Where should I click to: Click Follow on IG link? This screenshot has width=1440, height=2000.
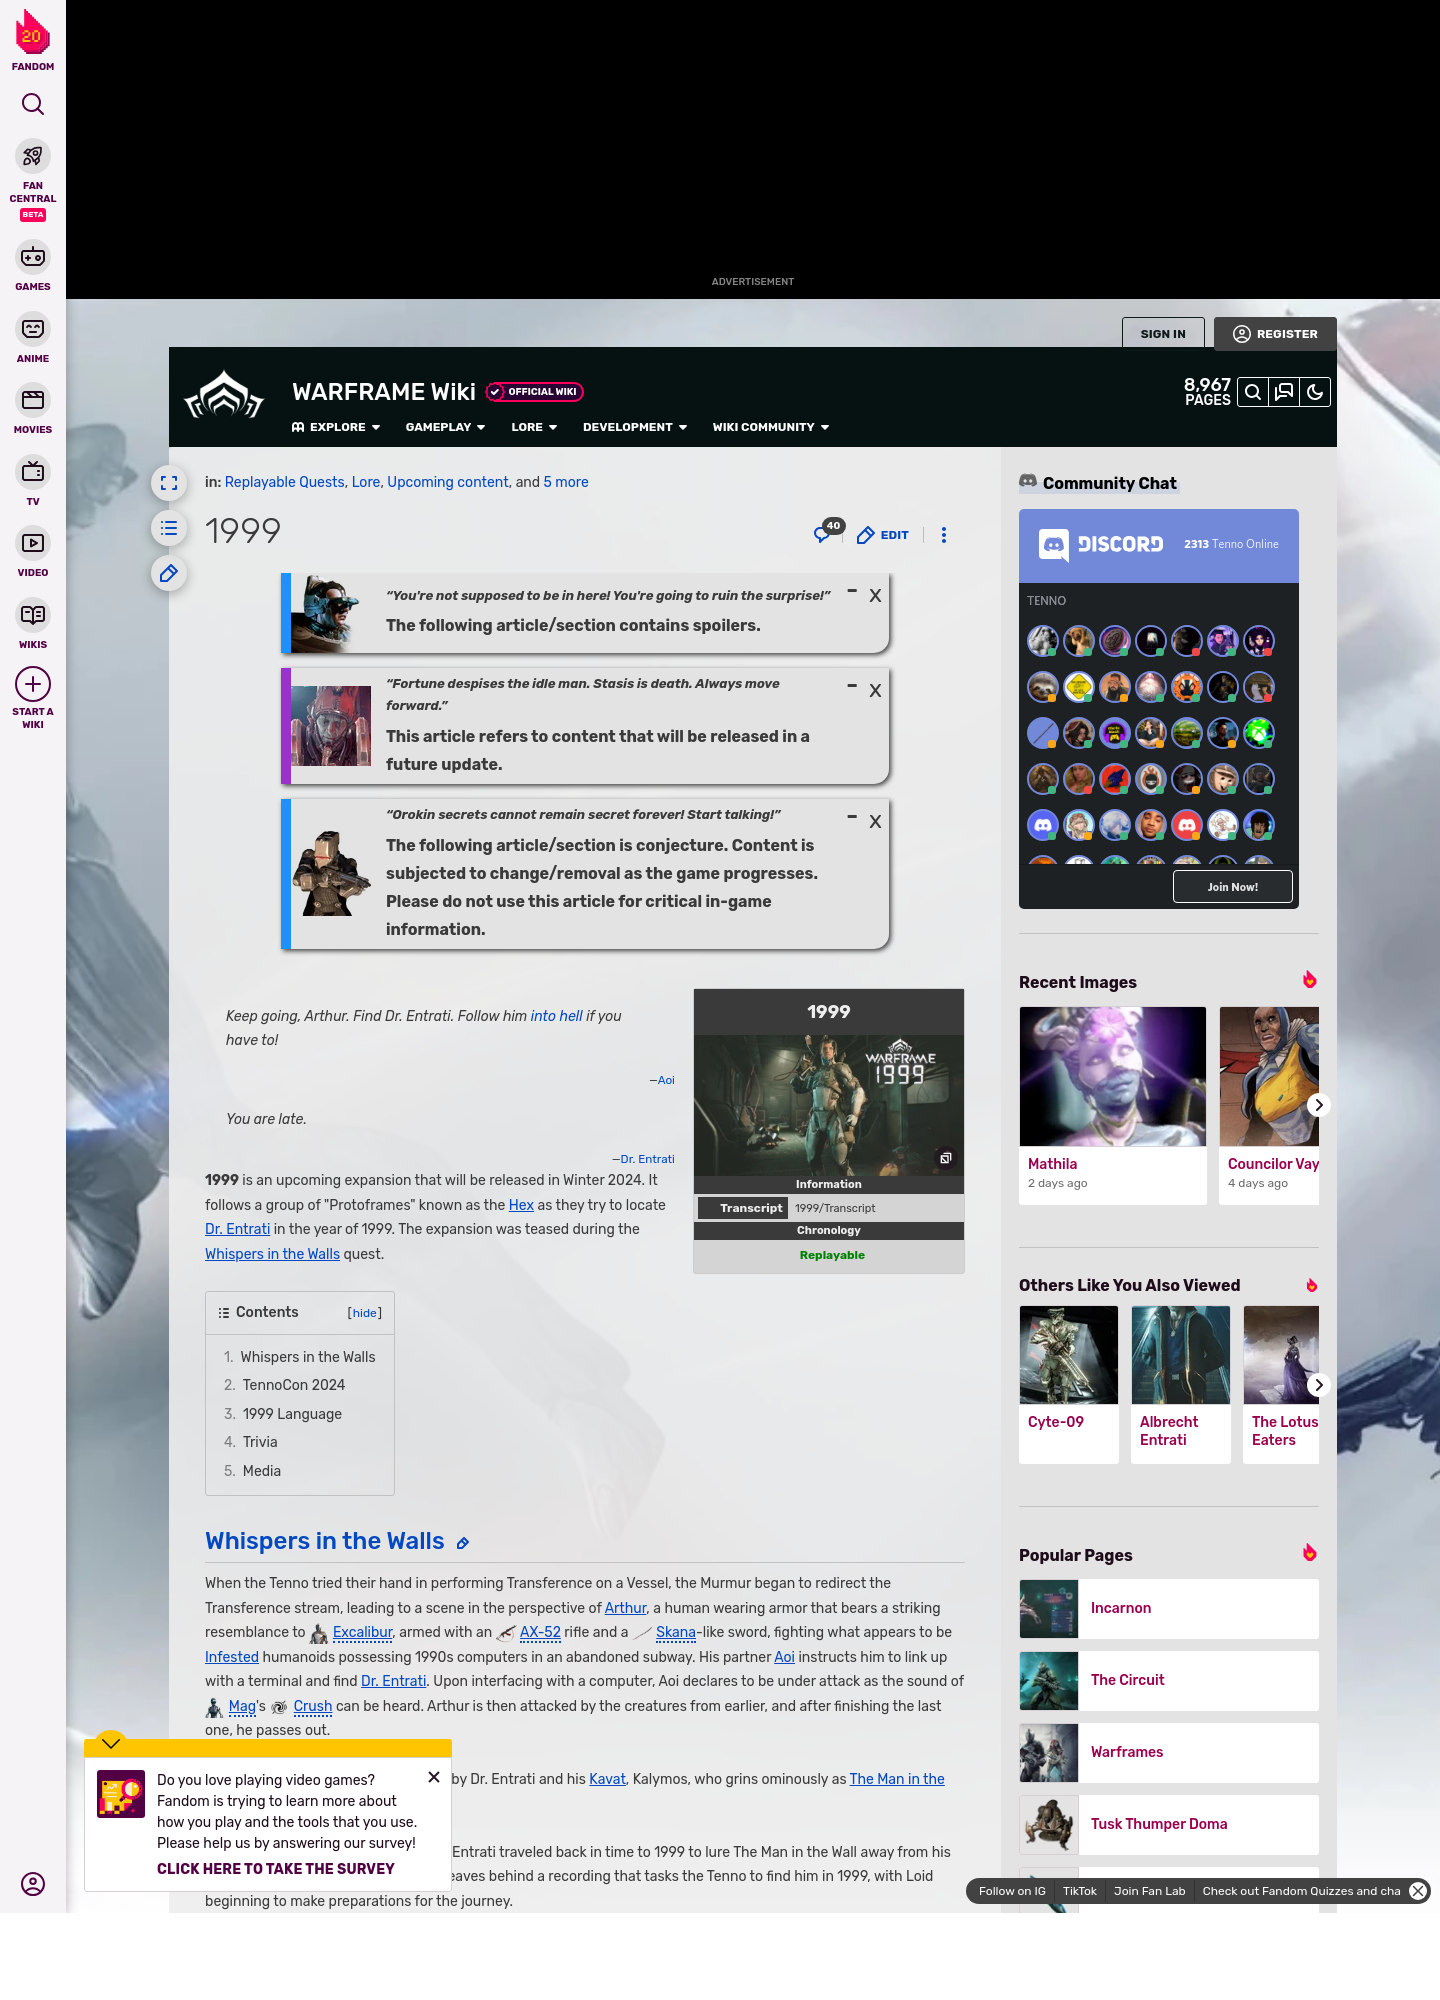pos(1012,1891)
